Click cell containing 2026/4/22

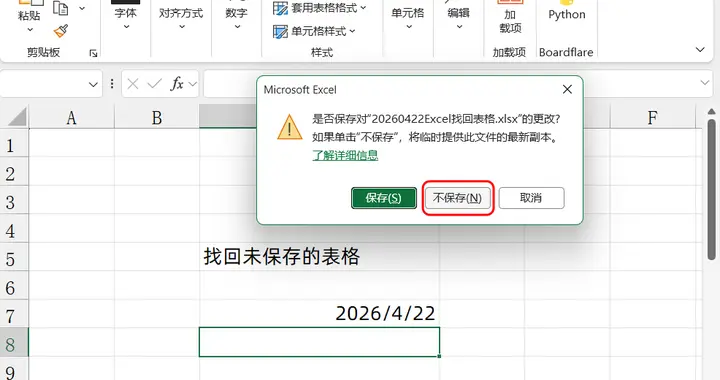pyautogui.click(x=319, y=313)
